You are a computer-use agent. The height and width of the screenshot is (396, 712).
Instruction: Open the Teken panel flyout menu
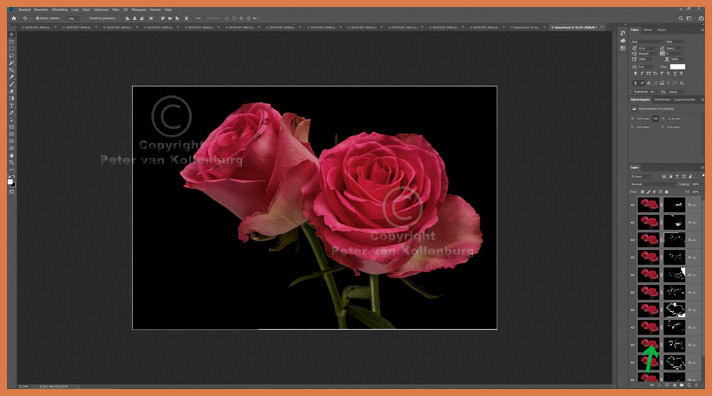702,30
